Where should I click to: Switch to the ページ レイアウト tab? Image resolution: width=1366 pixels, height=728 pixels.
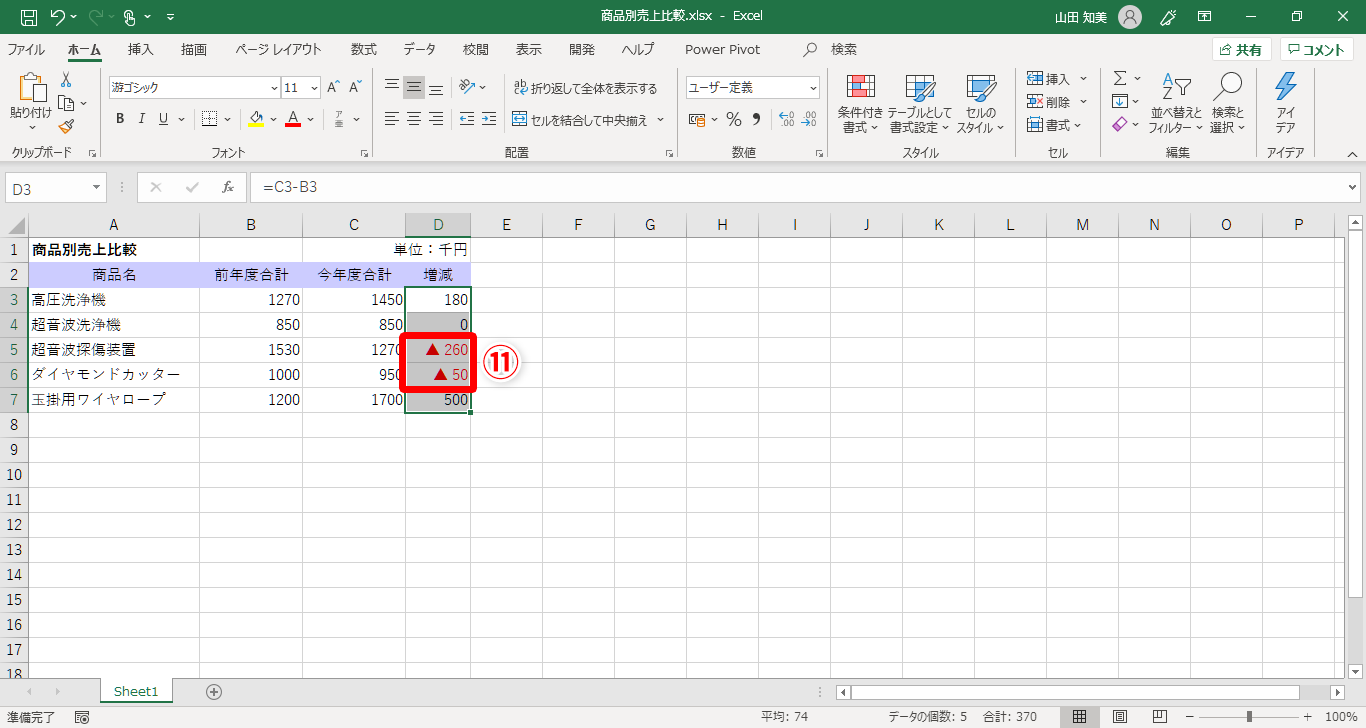click(279, 49)
